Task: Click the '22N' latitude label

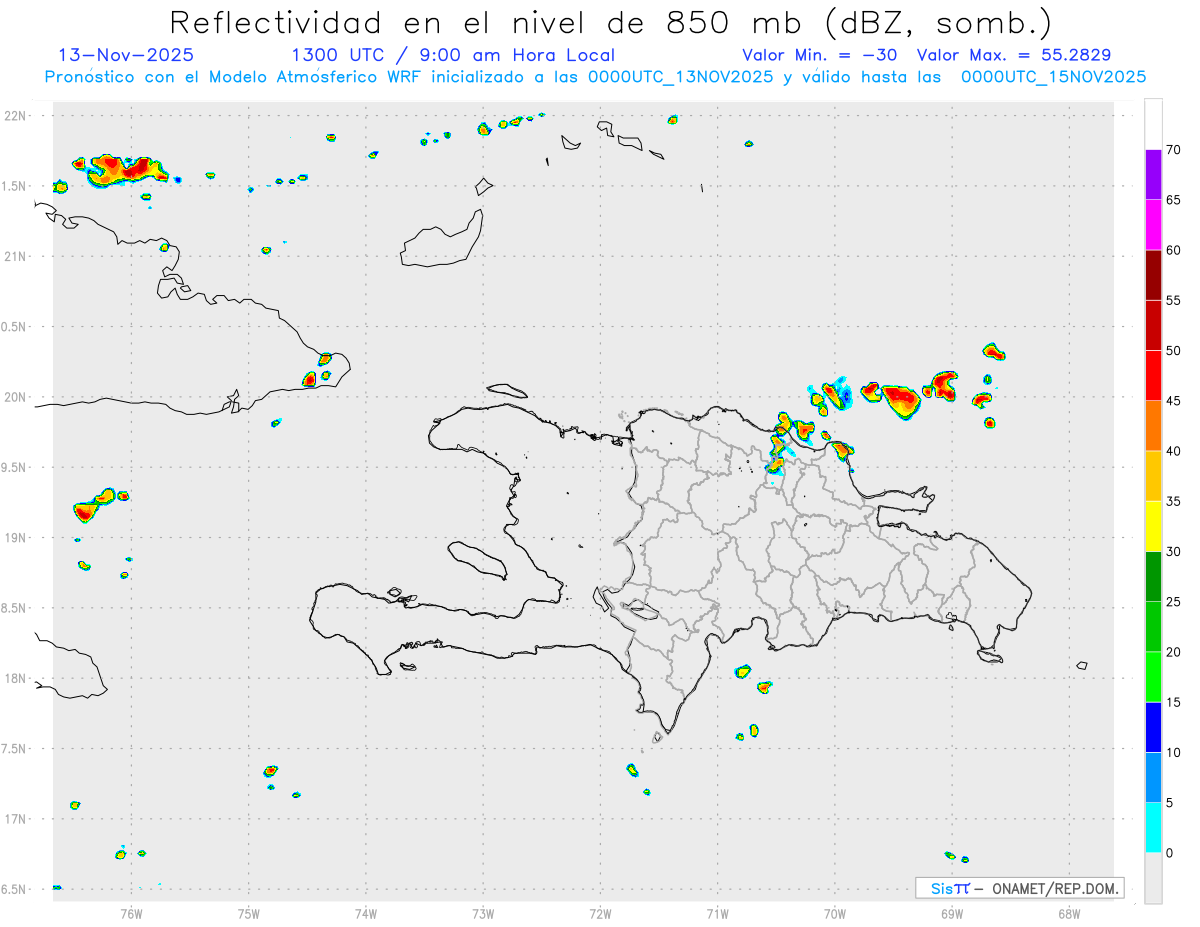Action: [x=17, y=116]
